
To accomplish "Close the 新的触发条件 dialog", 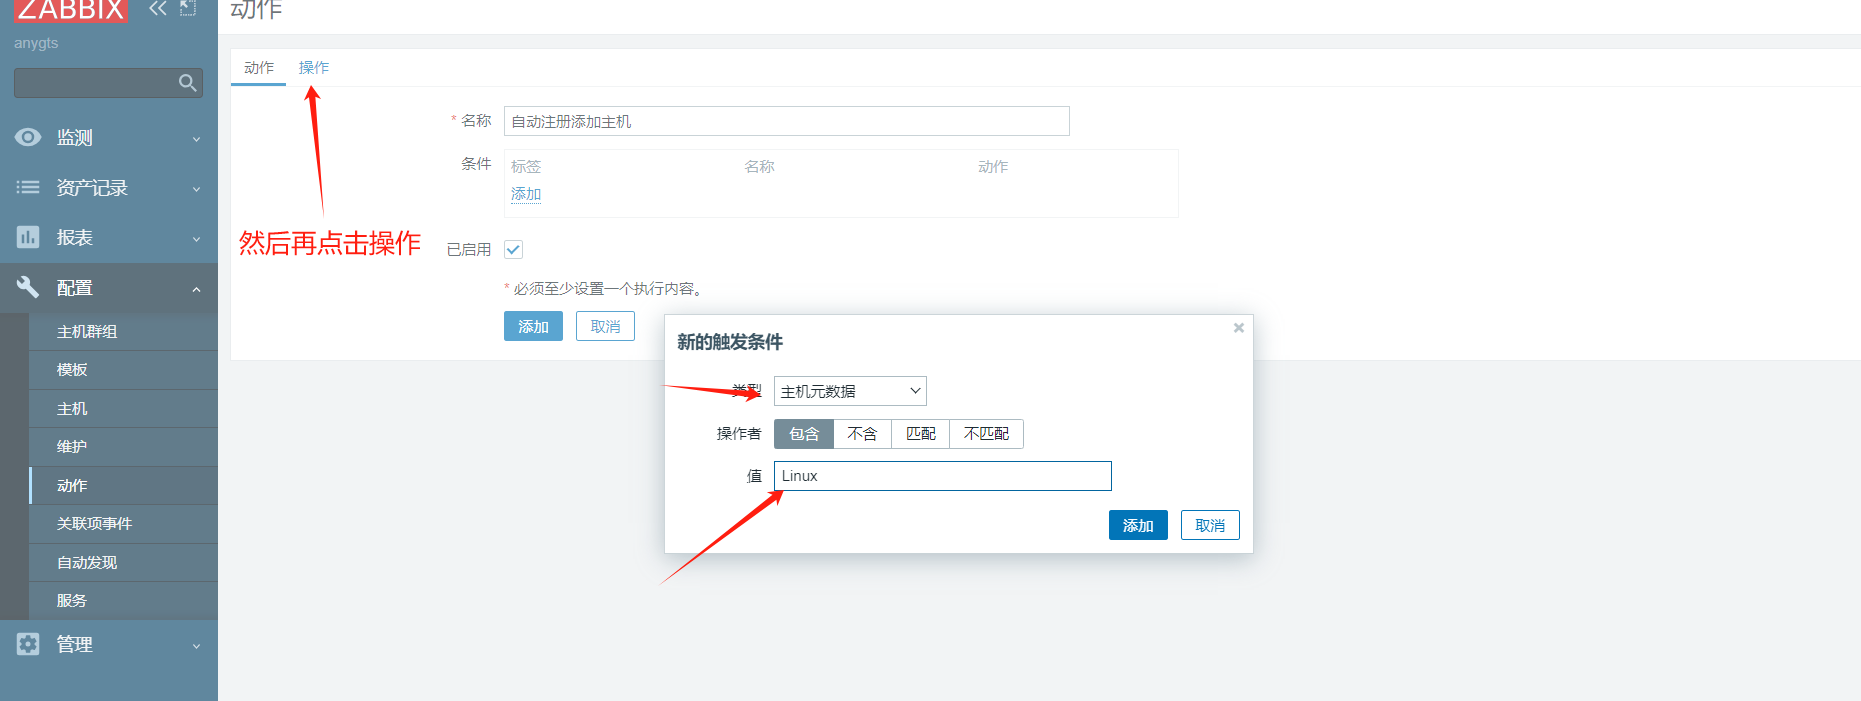I will (x=1238, y=328).
